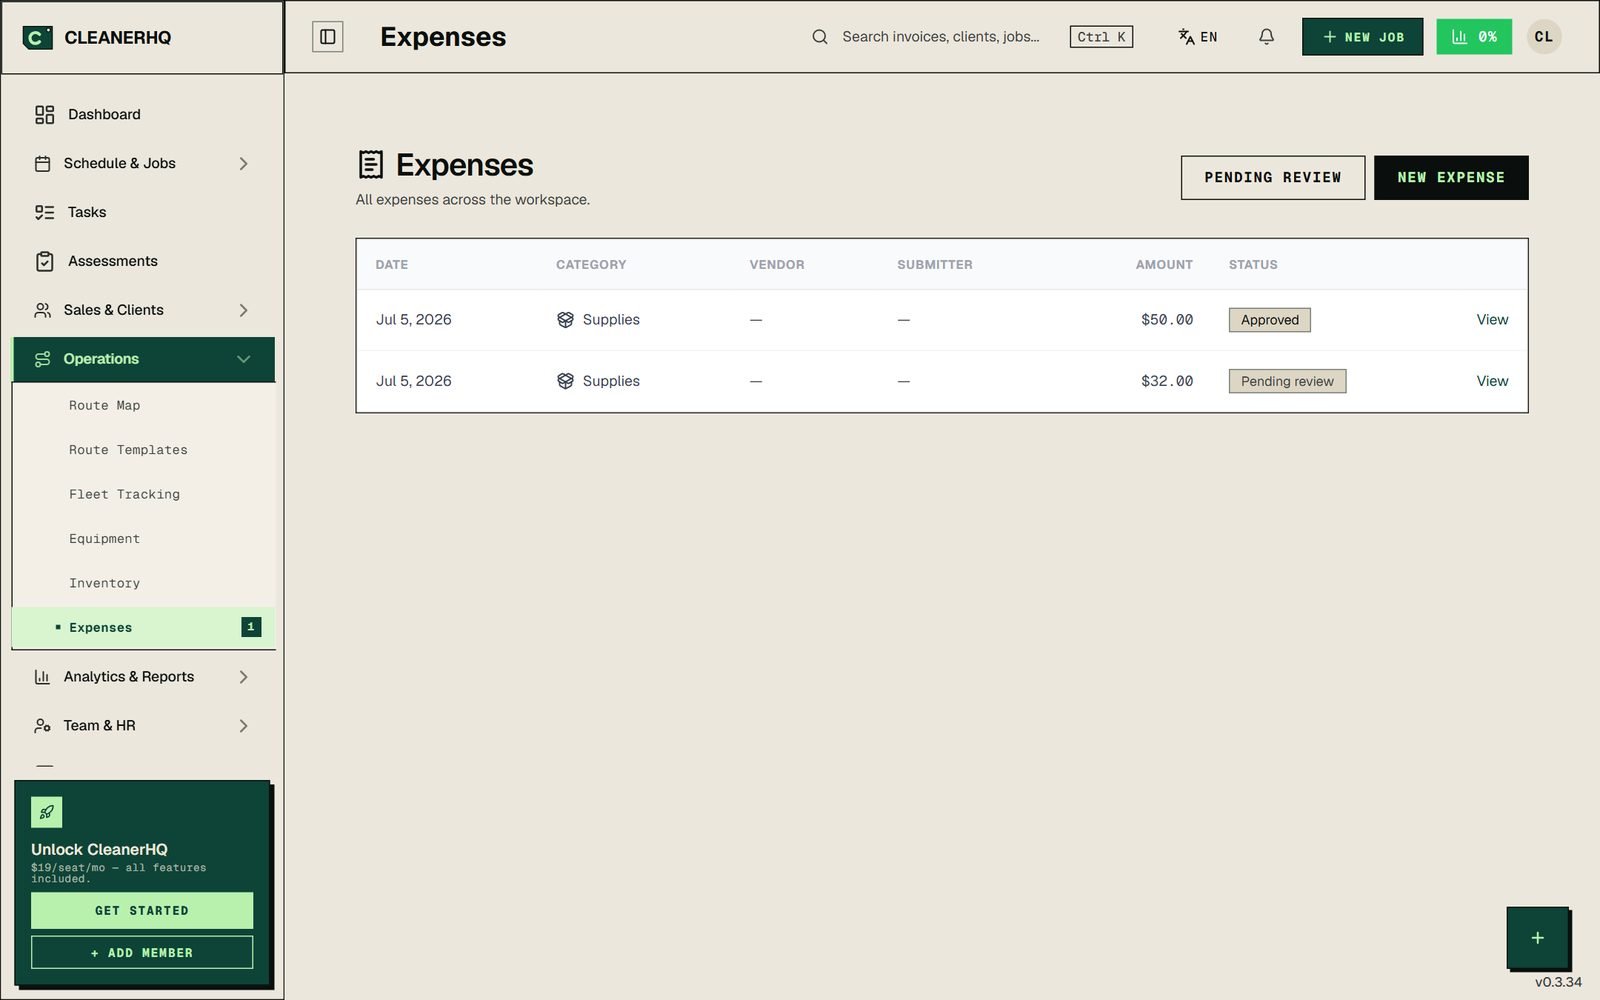1600x1000 pixels.
Task: Click the Pending Review button
Action: point(1272,178)
